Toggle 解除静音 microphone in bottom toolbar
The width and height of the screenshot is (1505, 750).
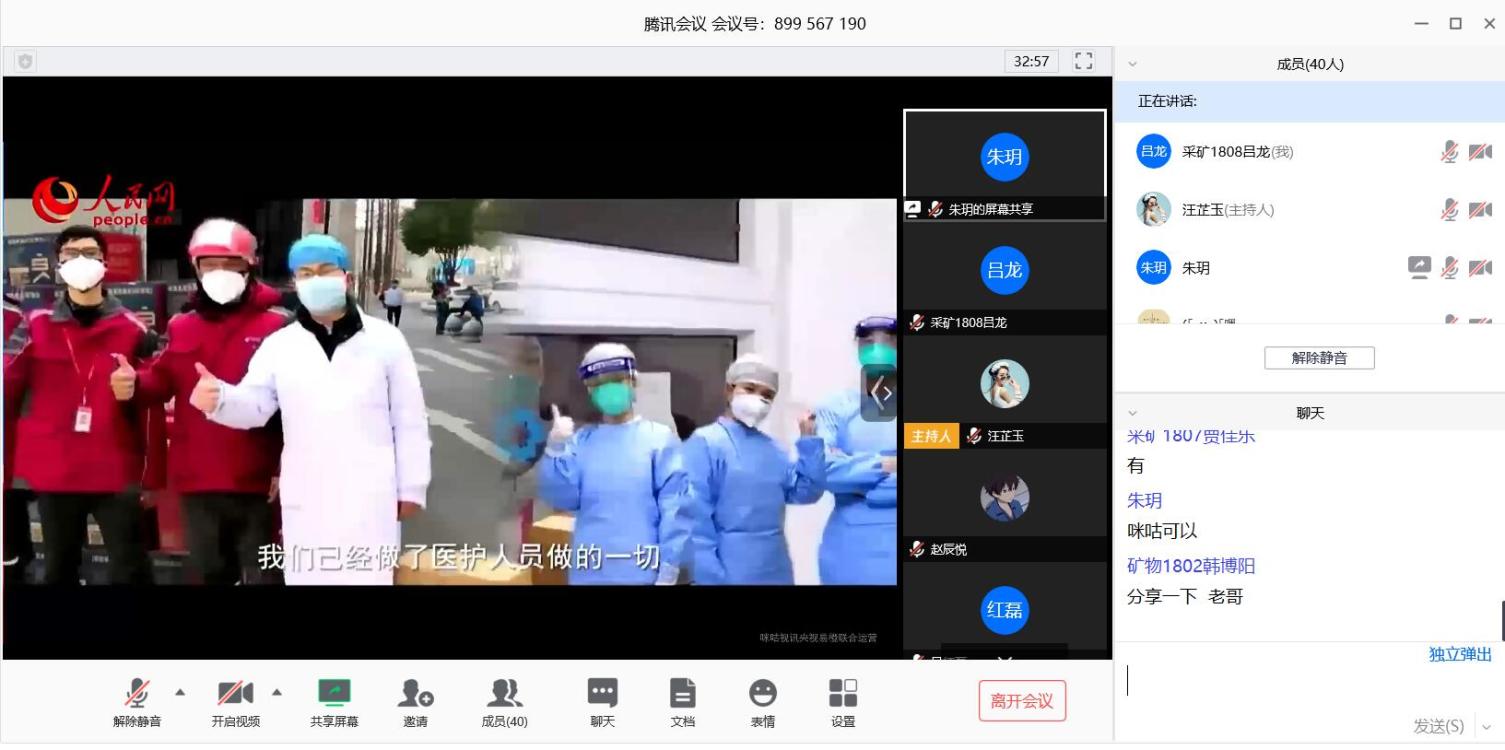point(137,693)
